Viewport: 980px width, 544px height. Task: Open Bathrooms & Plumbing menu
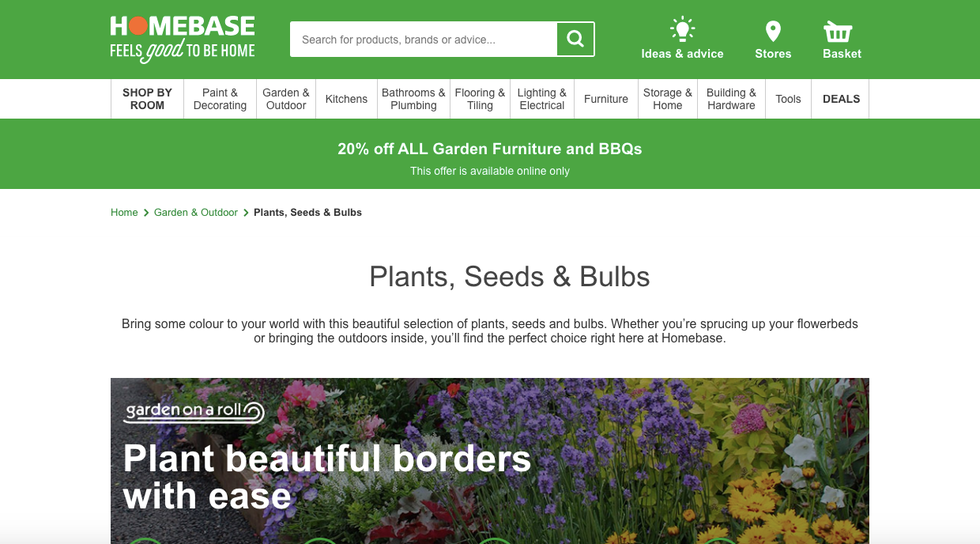413,99
